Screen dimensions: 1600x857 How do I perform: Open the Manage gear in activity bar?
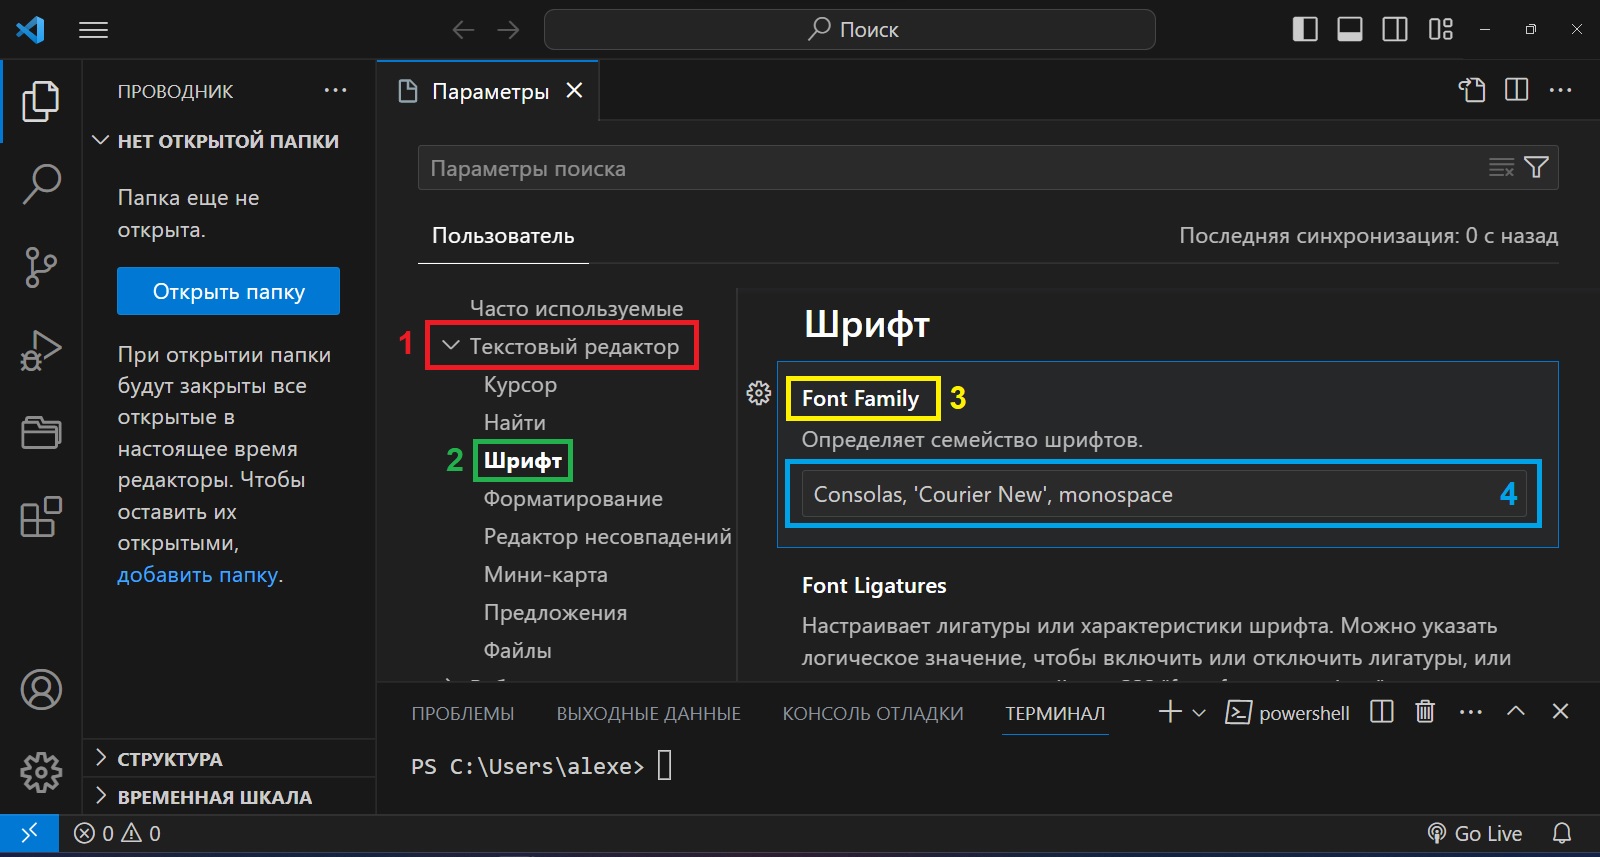tap(41, 772)
